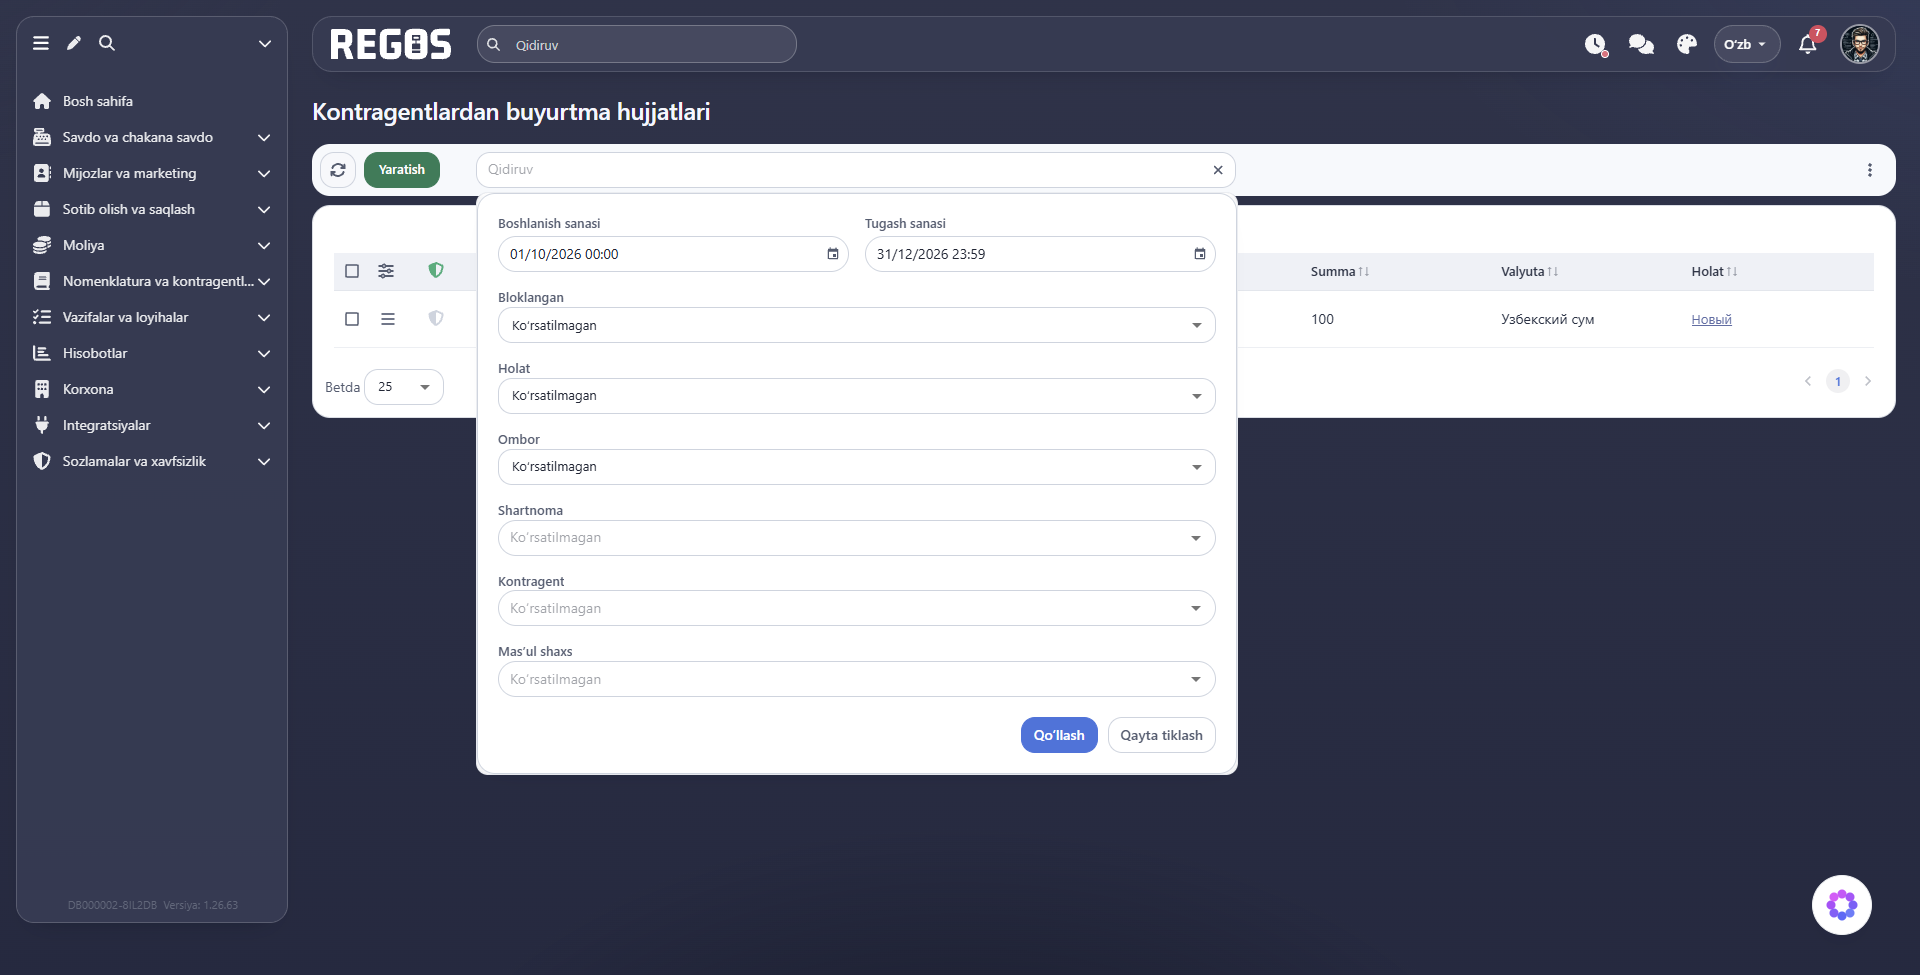This screenshot has height=975, width=1920.
Task: Reset filters with Qayta tiklash
Action: tap(1162, 735)
